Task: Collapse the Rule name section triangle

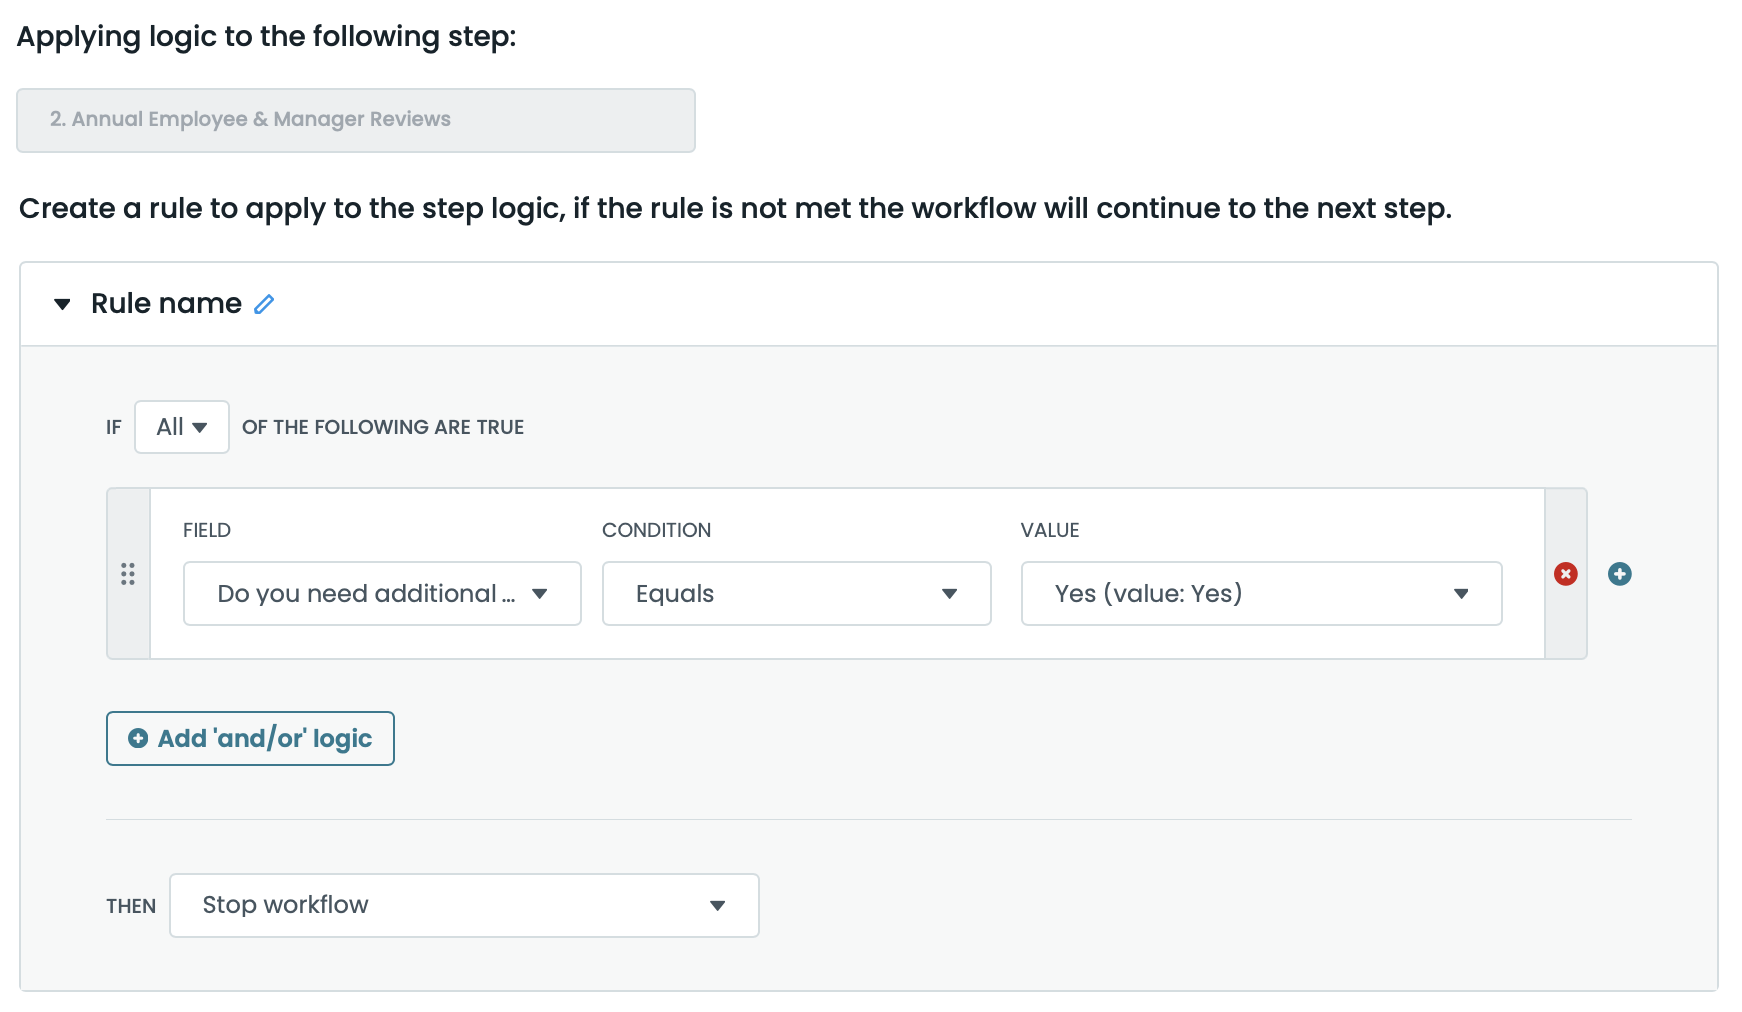Action: point(62,304)
